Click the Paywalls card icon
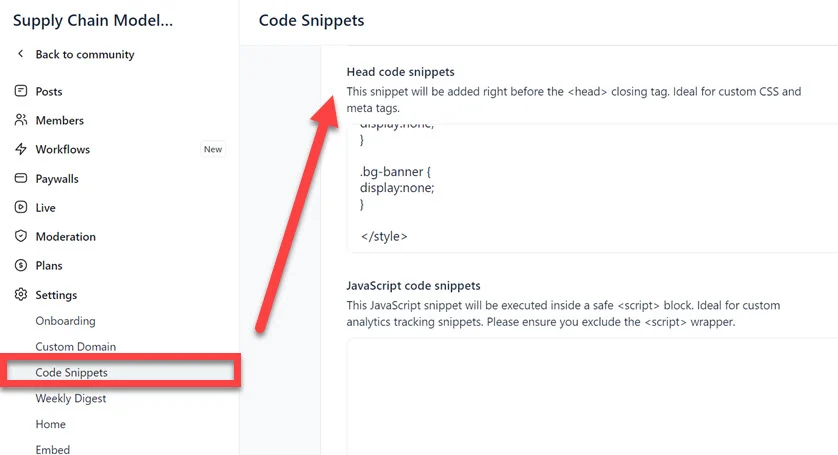The image size is (838, 455). (x=21, y=179)
